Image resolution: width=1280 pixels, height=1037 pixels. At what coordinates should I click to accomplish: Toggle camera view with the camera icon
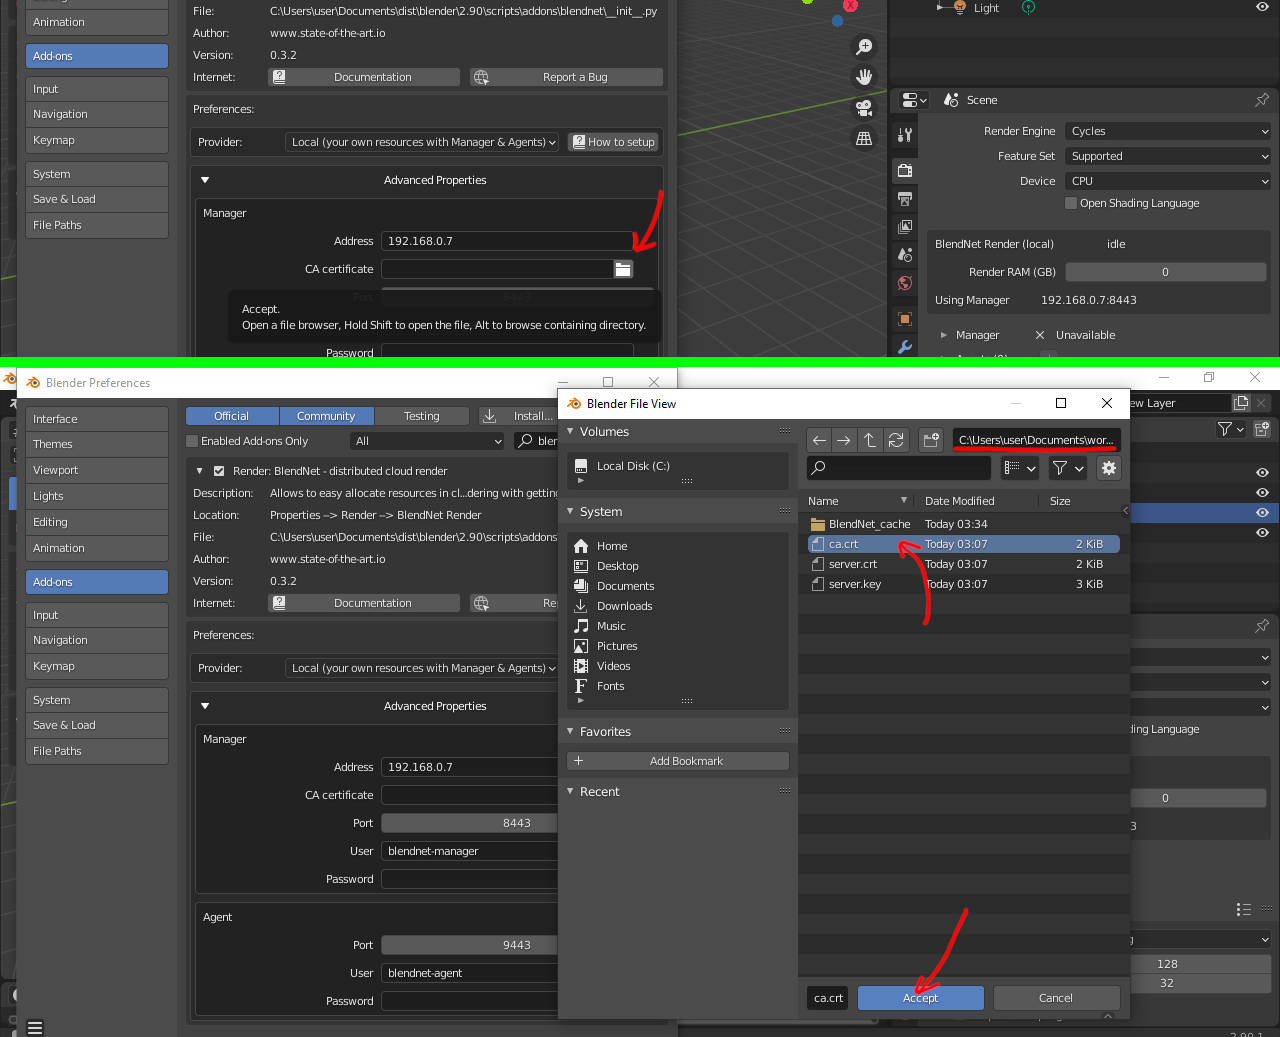point(865,108)
